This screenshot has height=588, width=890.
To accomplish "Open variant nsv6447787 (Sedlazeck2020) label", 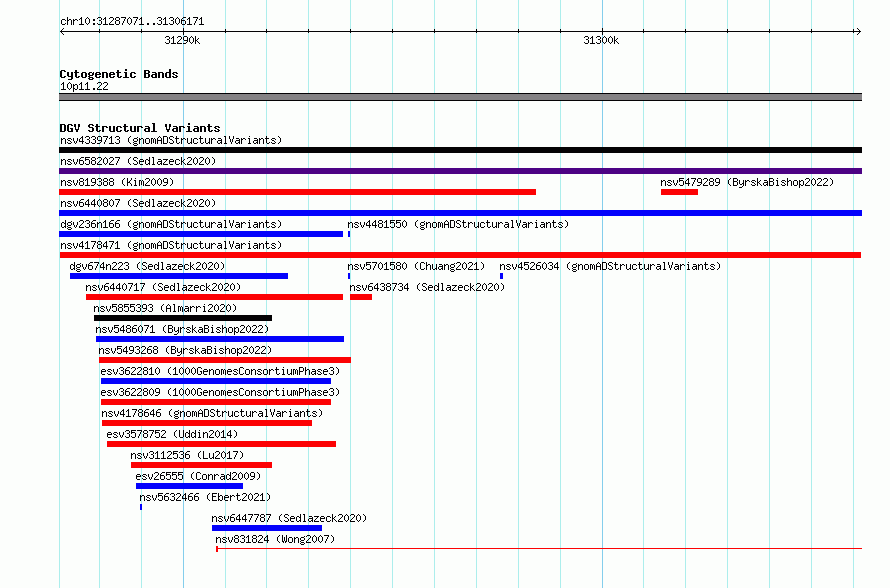I will pyautogui.click(x=289, y=518).
